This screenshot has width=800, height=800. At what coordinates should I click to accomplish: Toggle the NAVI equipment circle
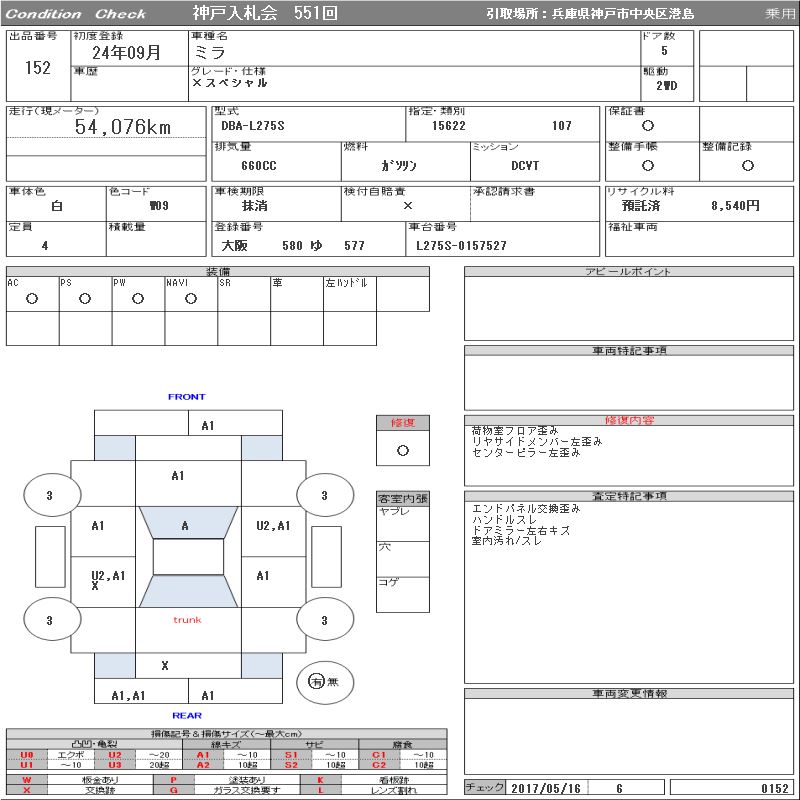pos(191,298)
